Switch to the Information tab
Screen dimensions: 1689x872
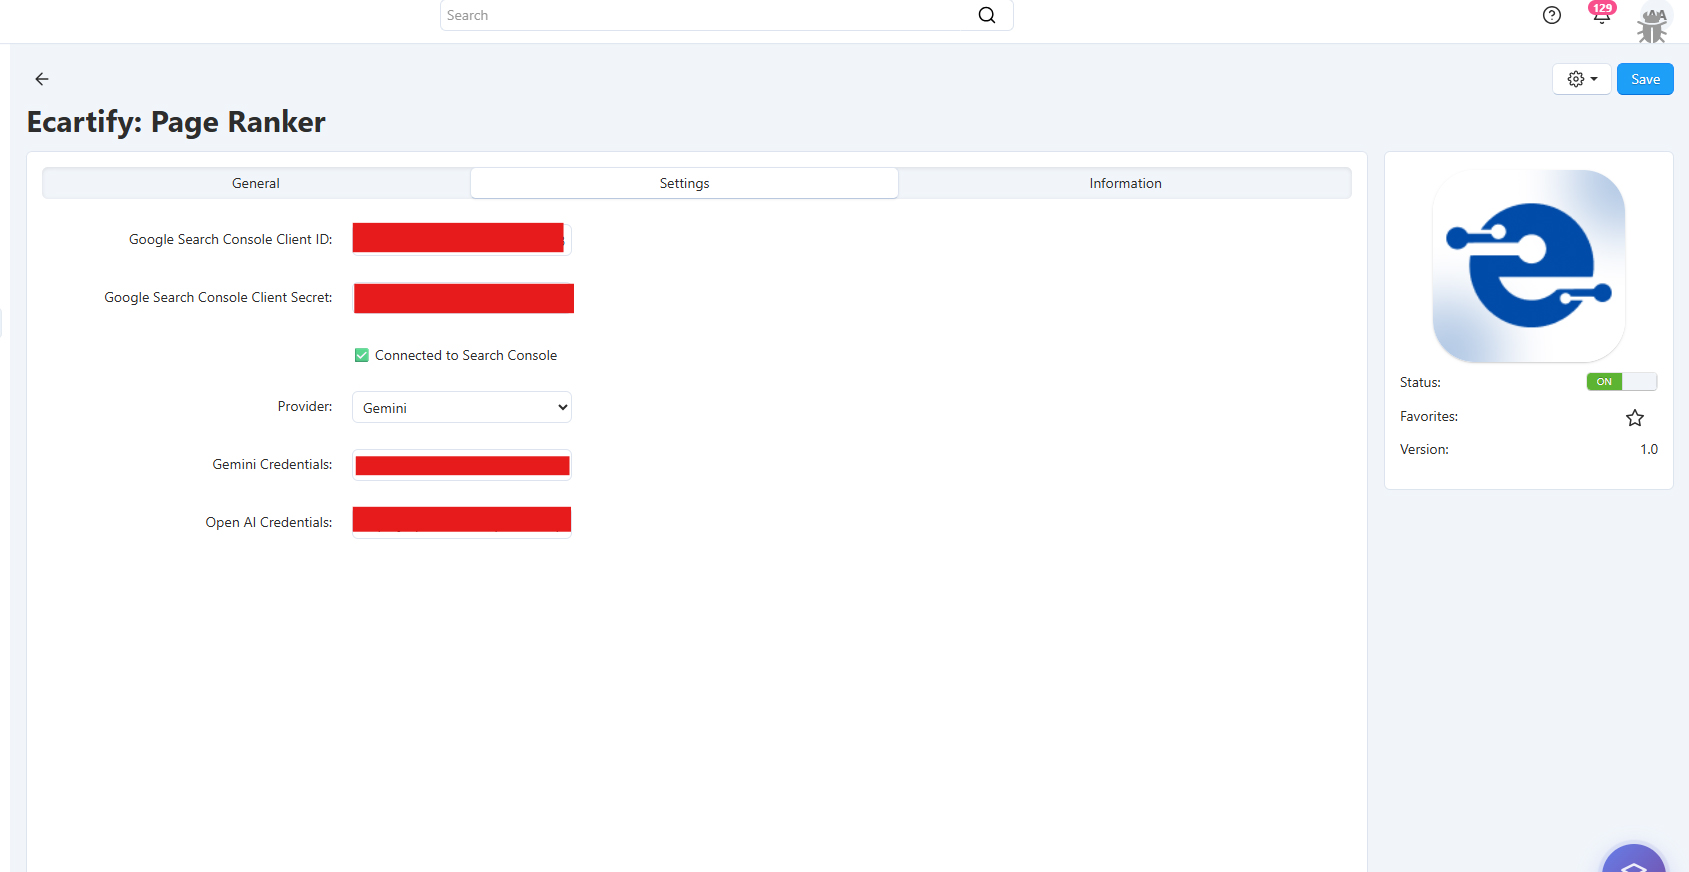click(x=1125, y=183)
